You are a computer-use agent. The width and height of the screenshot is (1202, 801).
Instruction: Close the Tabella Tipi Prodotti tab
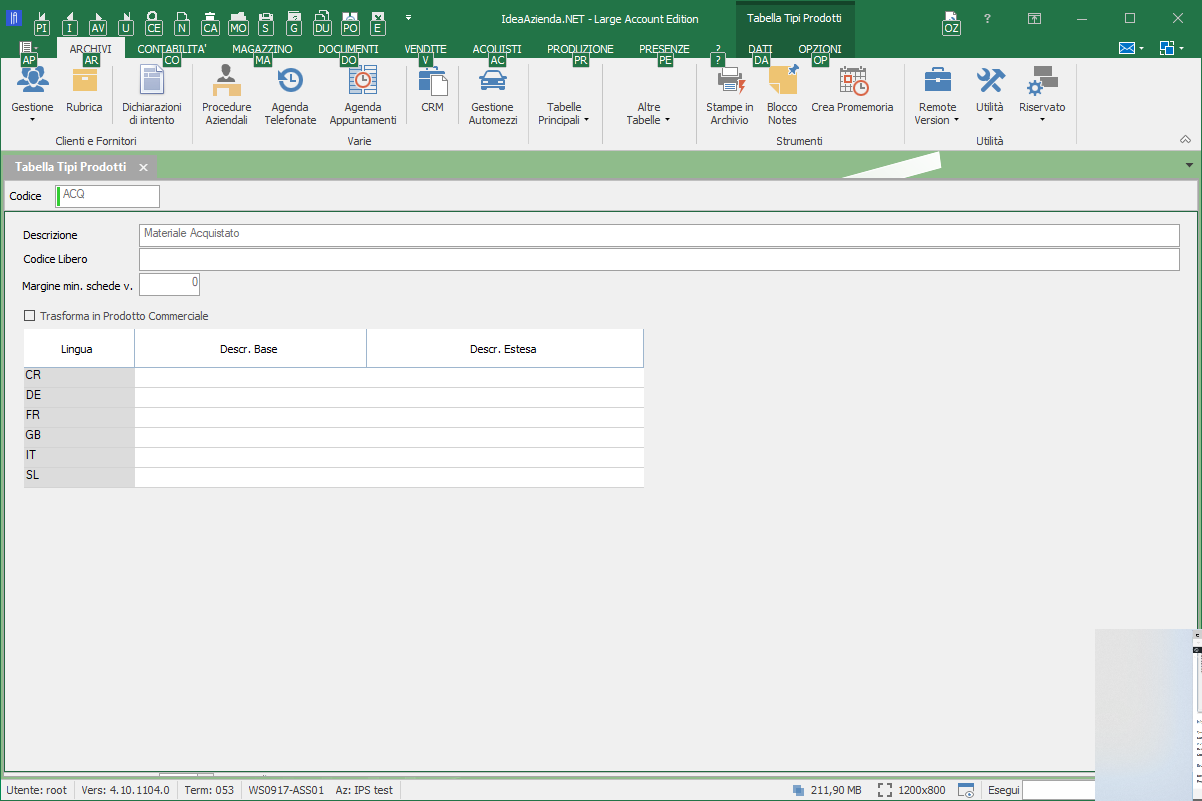tap(144, 167)
